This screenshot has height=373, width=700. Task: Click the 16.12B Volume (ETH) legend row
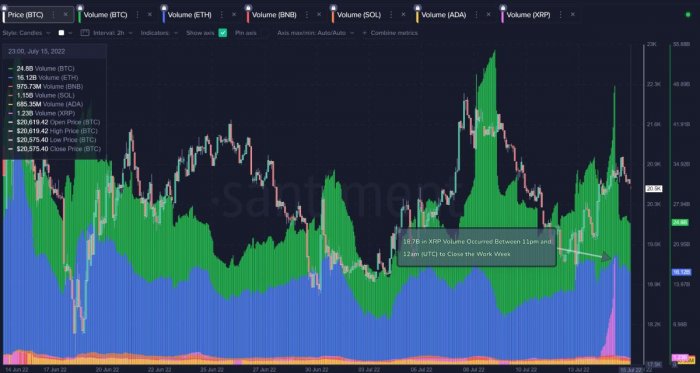click(x=42, y=78)
